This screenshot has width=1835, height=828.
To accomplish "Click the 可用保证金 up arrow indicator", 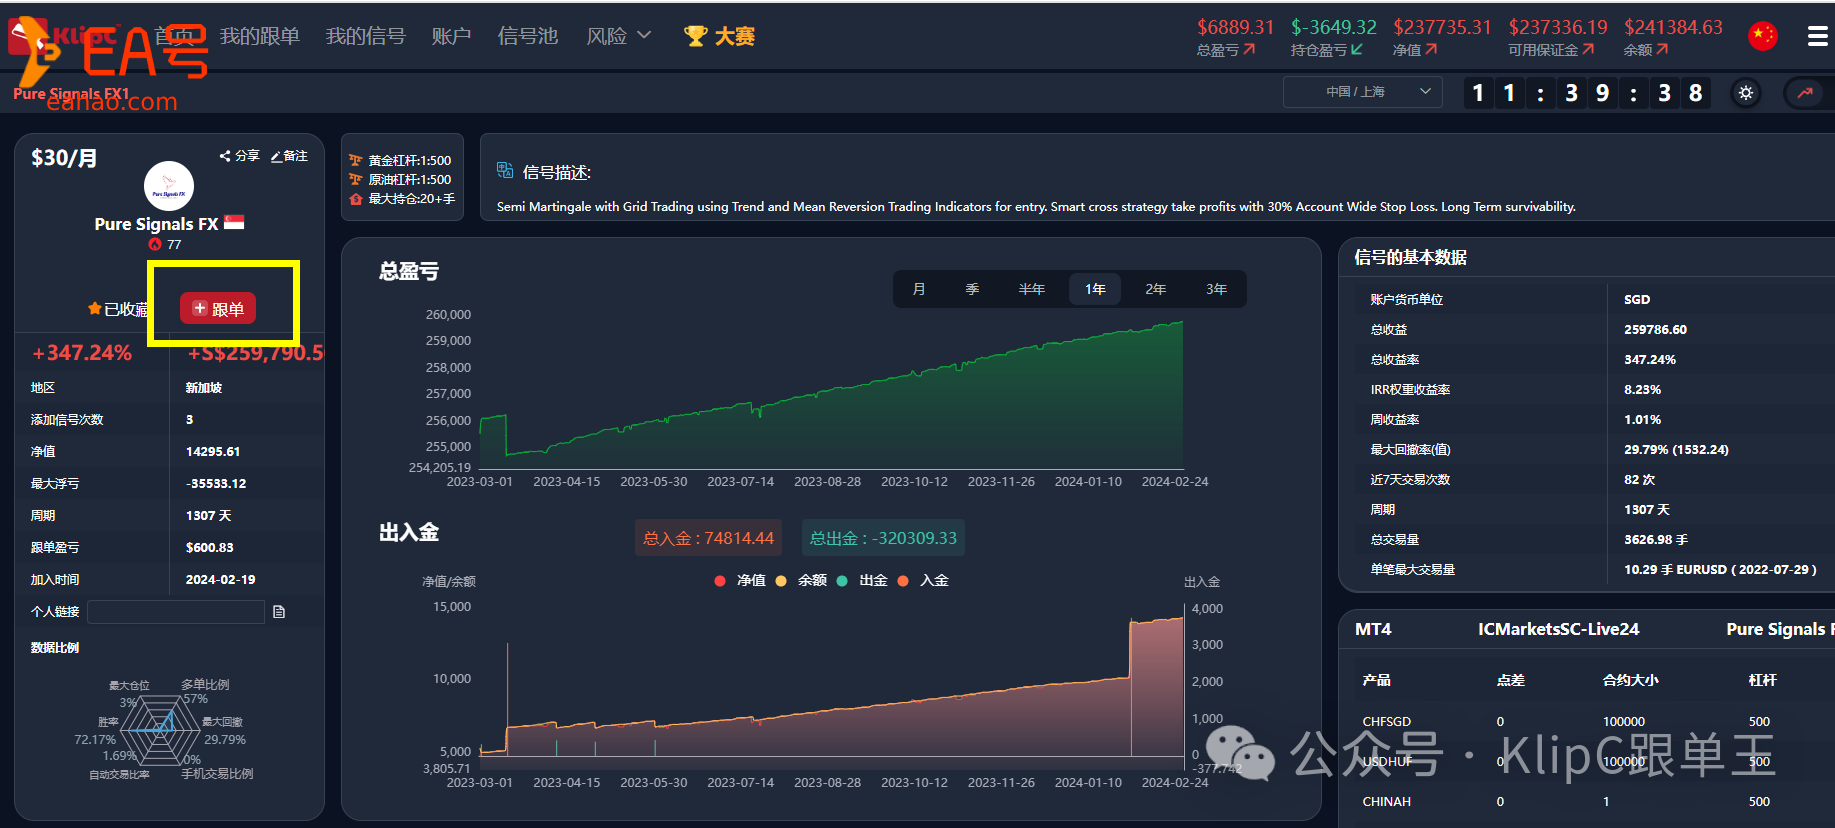I will coord(1588,49).
